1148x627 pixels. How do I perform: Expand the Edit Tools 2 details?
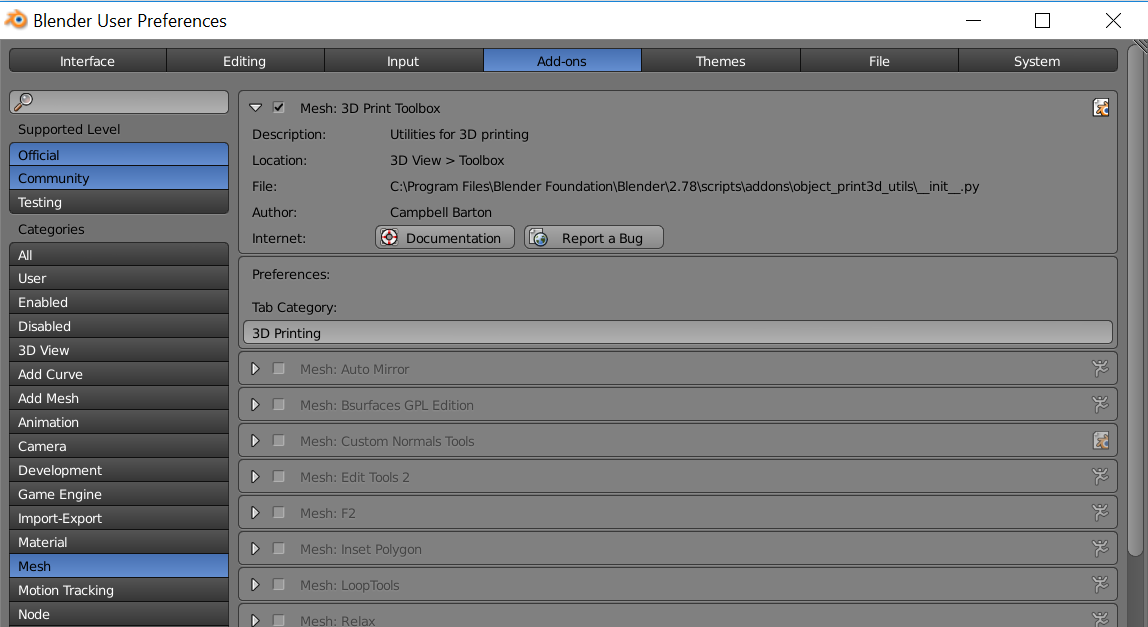[x=256, y=476]
